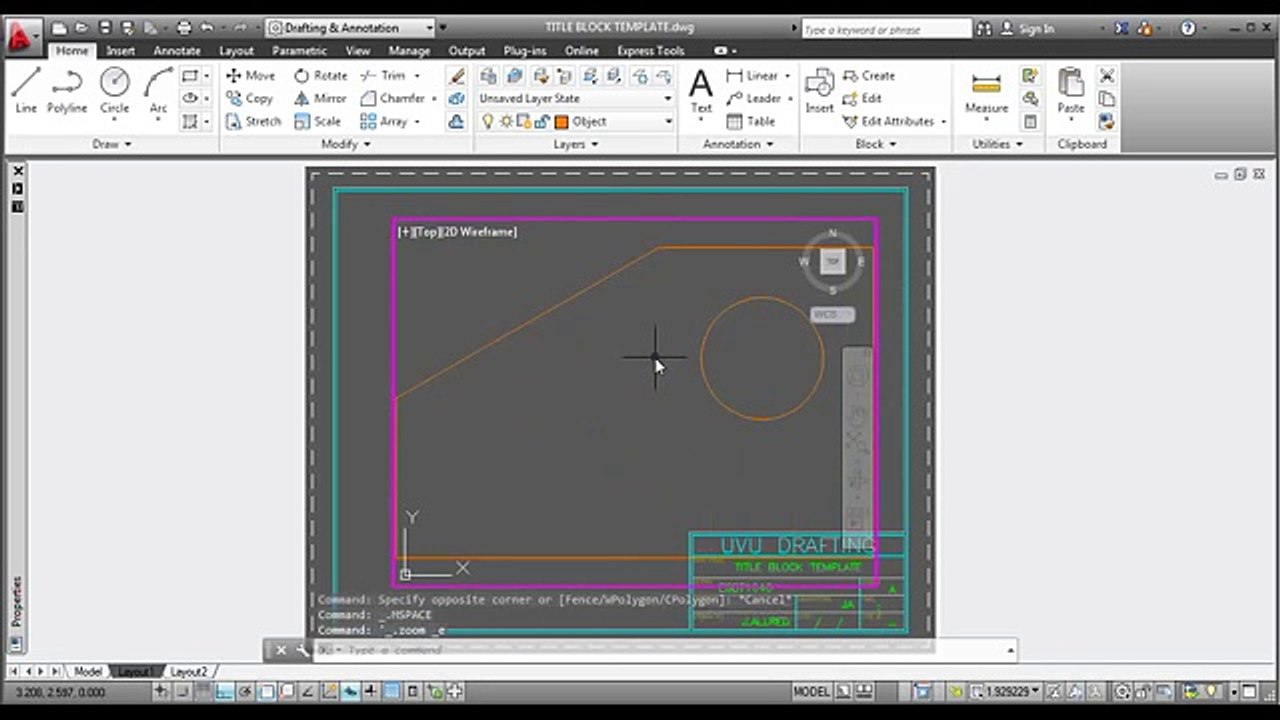Insert a Table annotation
Screen dimensions: 1280x720
coord(751,121)
